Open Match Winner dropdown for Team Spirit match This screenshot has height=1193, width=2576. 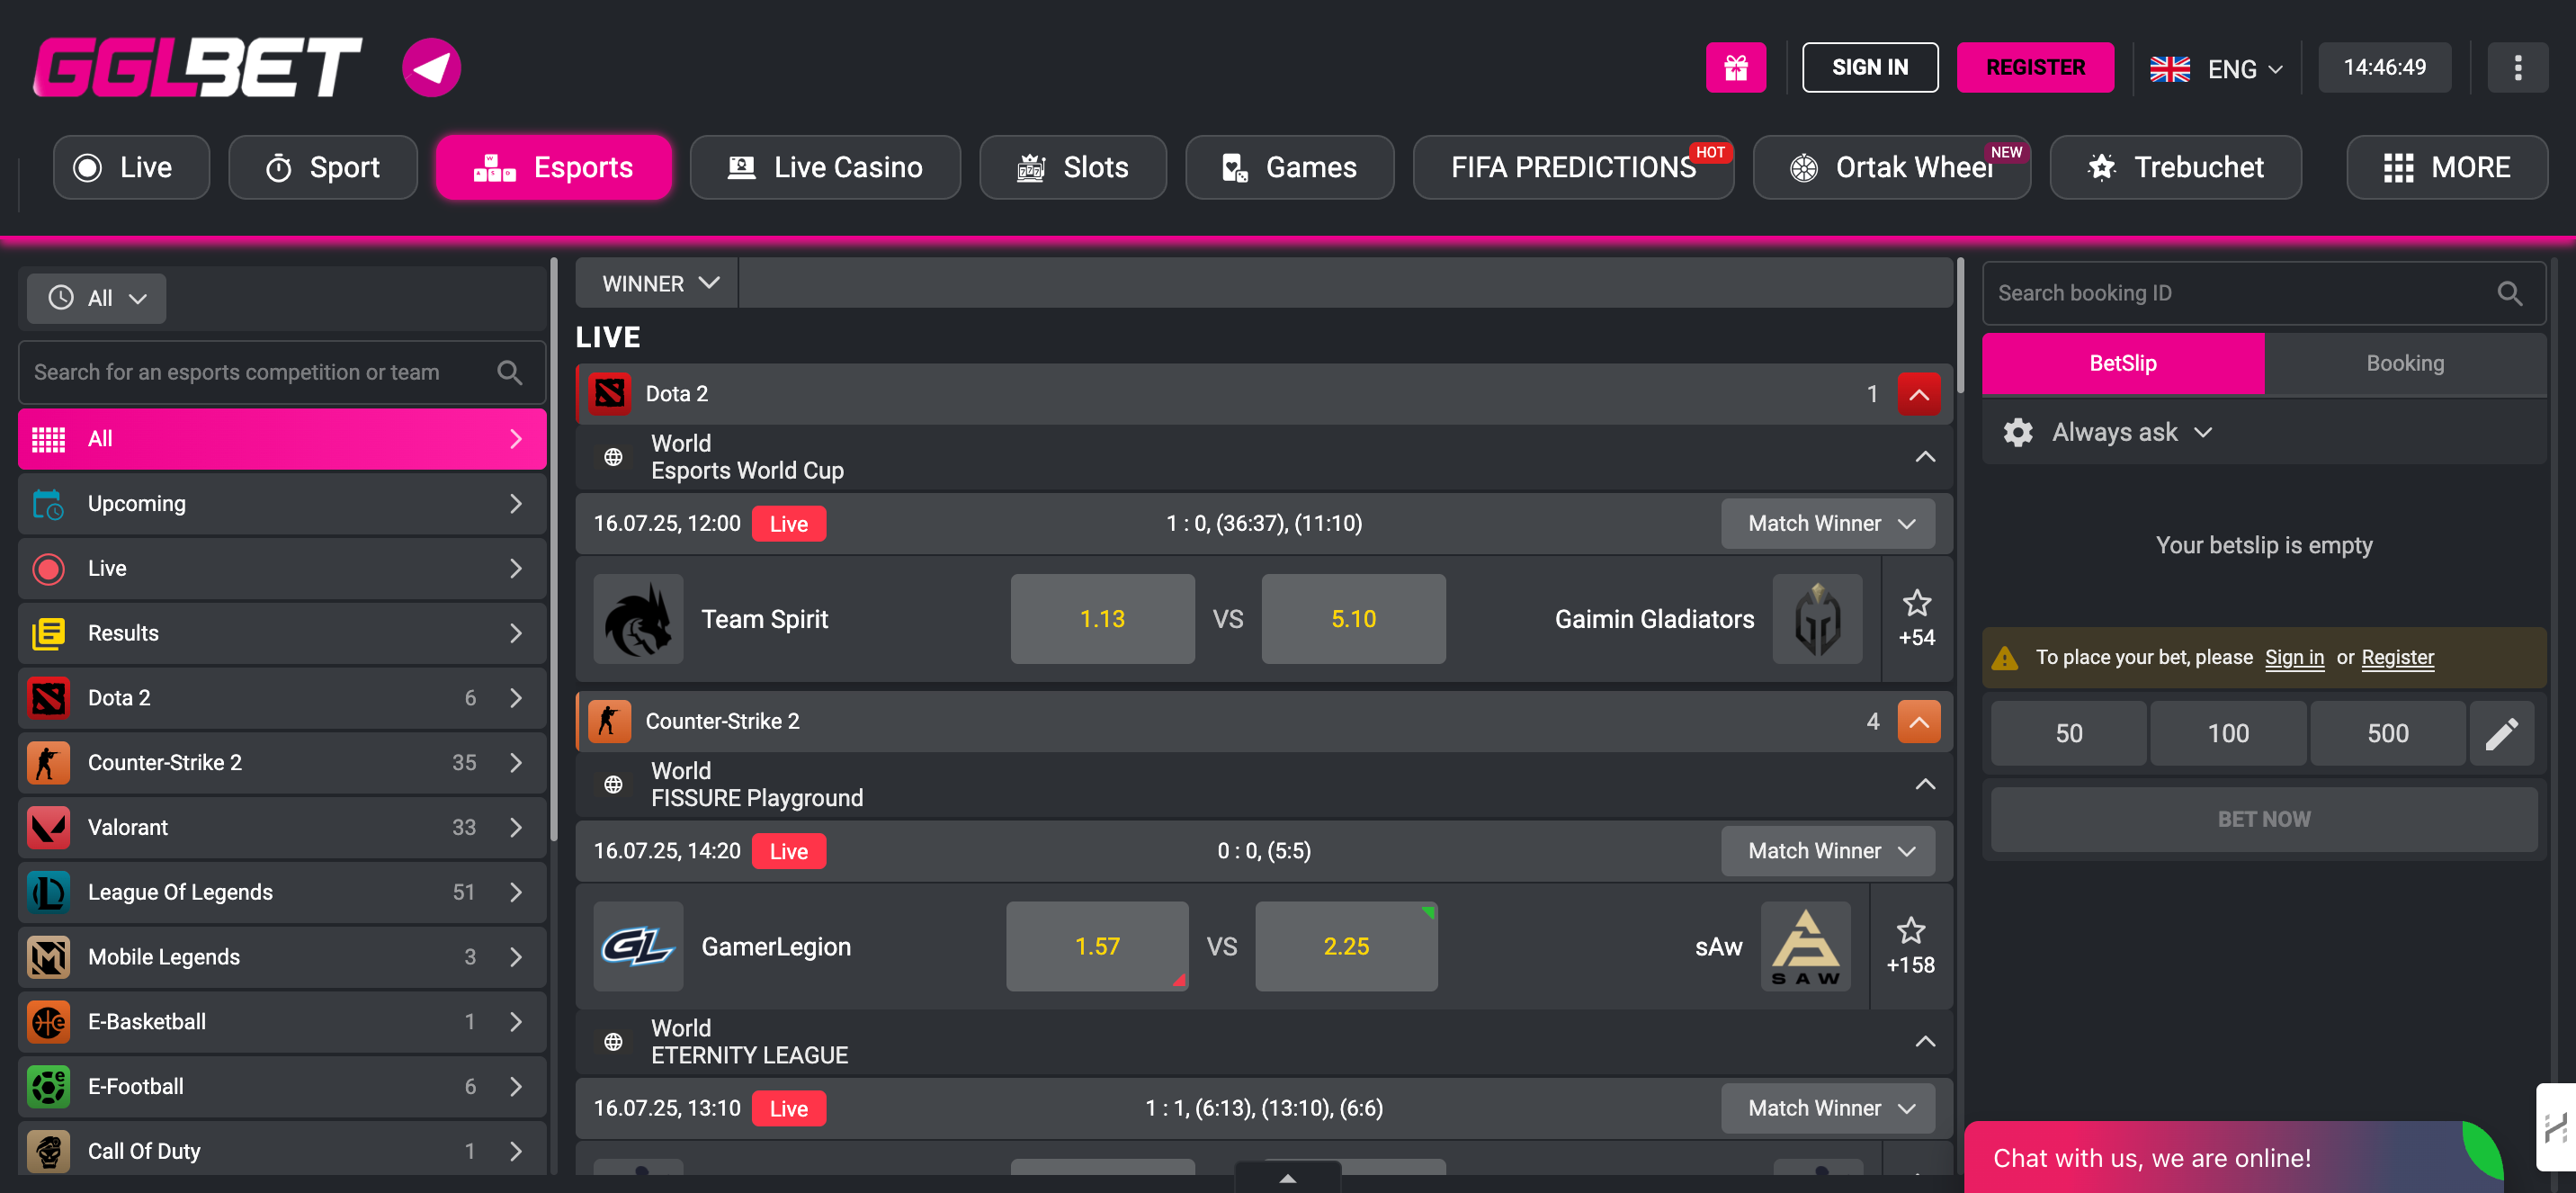(1828, 524)
